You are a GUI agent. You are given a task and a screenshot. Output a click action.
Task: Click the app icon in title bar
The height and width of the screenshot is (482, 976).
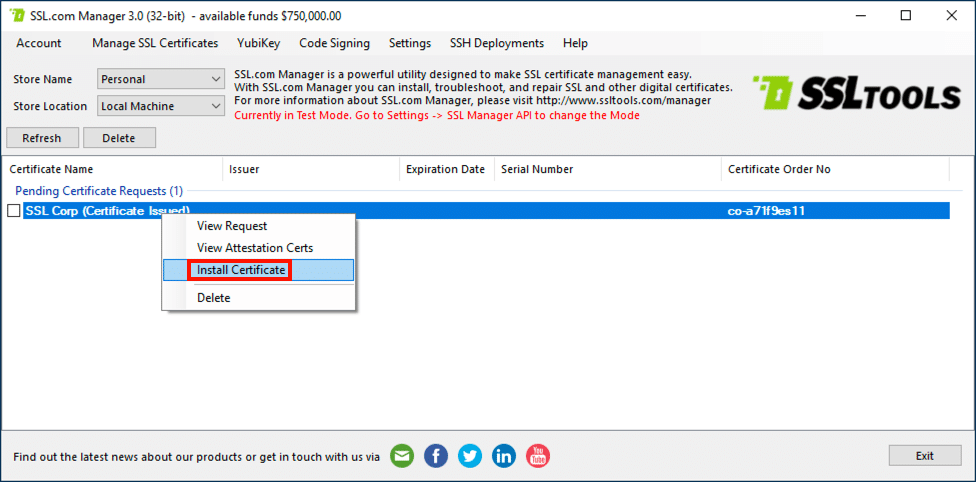click(17, 16)
